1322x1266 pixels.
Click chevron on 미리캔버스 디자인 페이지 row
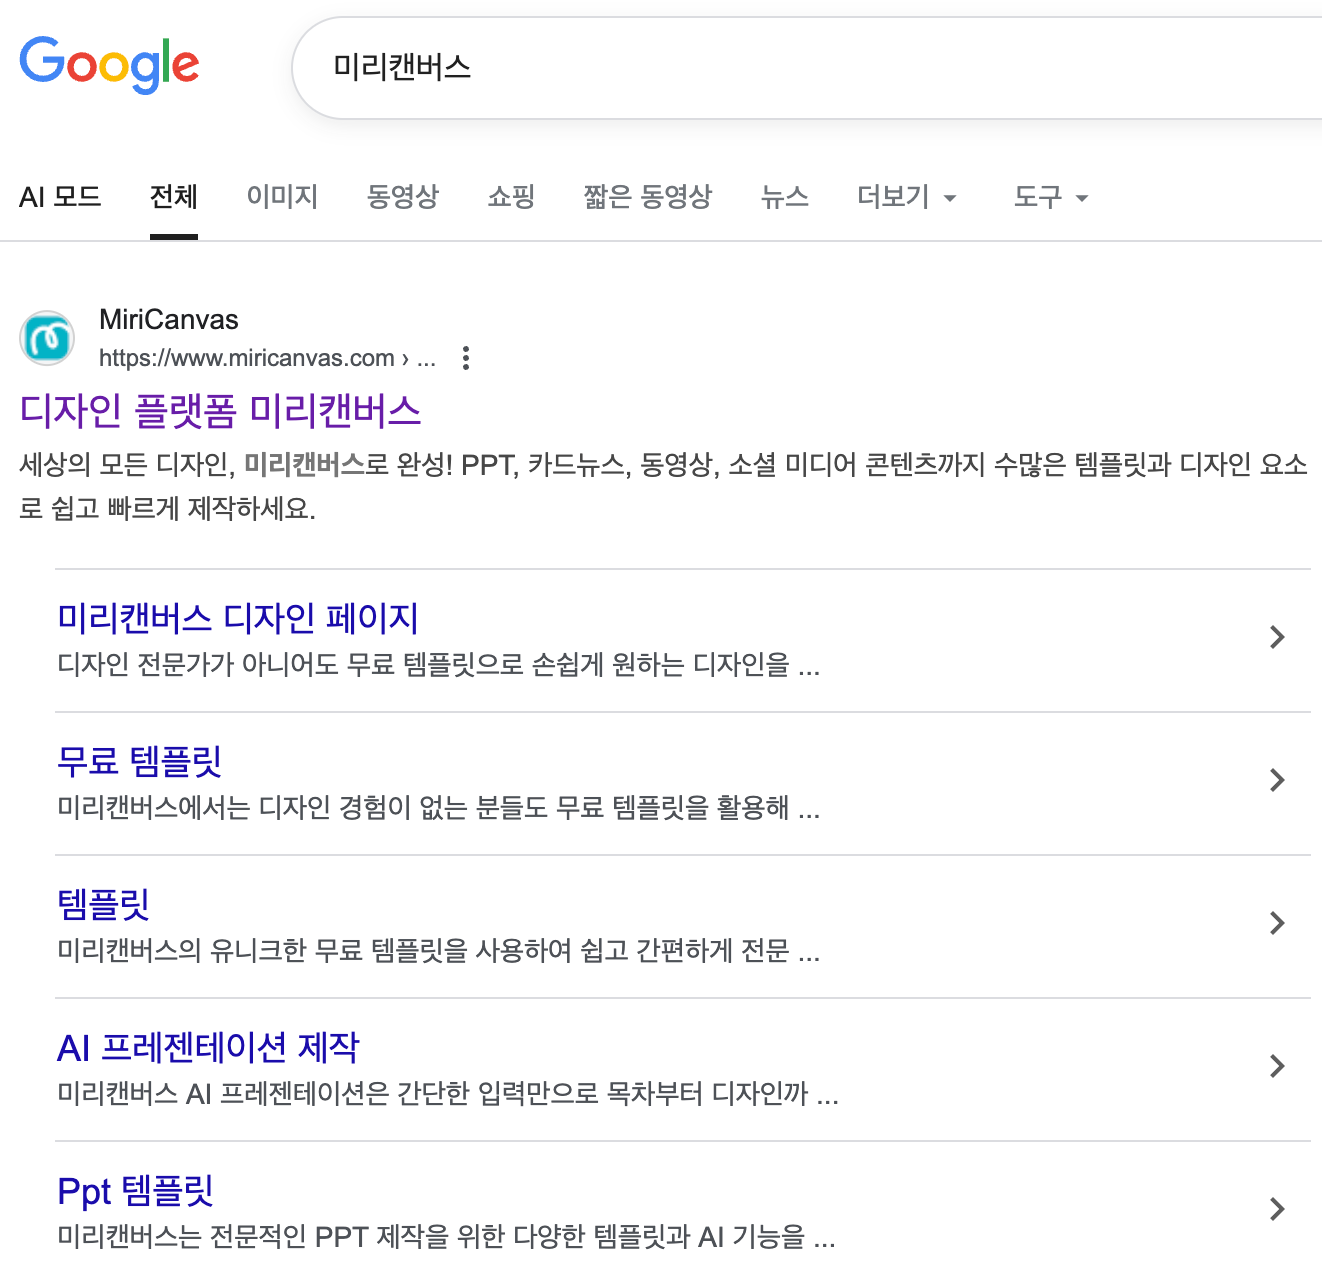click(1277, 637)
